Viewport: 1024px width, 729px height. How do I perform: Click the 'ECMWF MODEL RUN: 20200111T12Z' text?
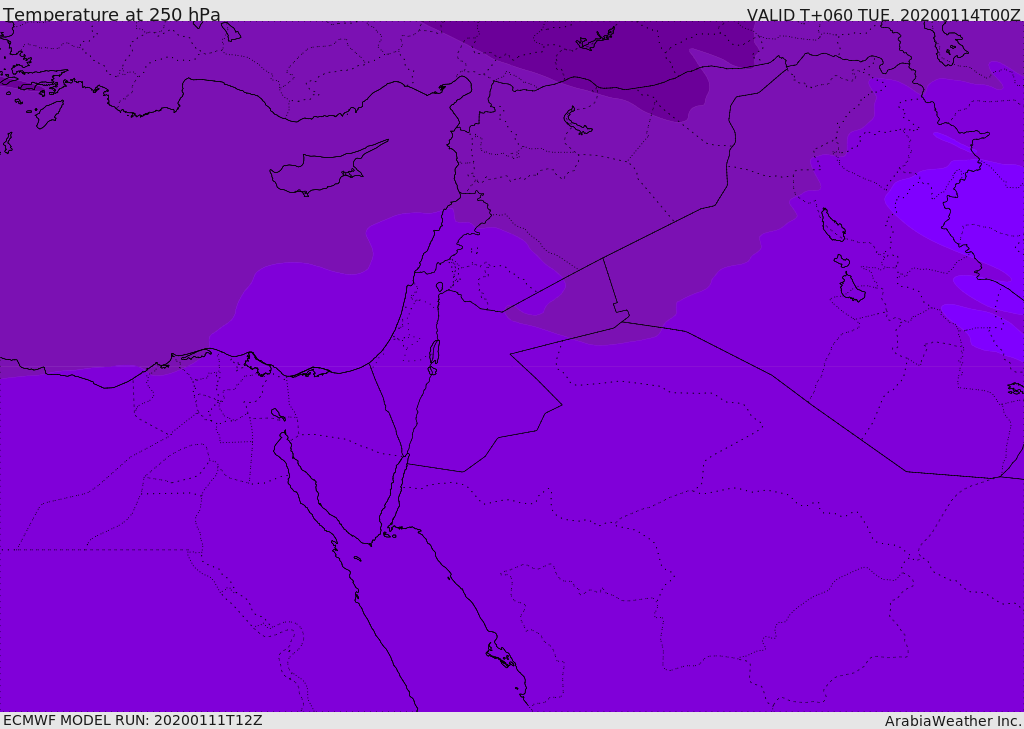click(x=133, y=721)
